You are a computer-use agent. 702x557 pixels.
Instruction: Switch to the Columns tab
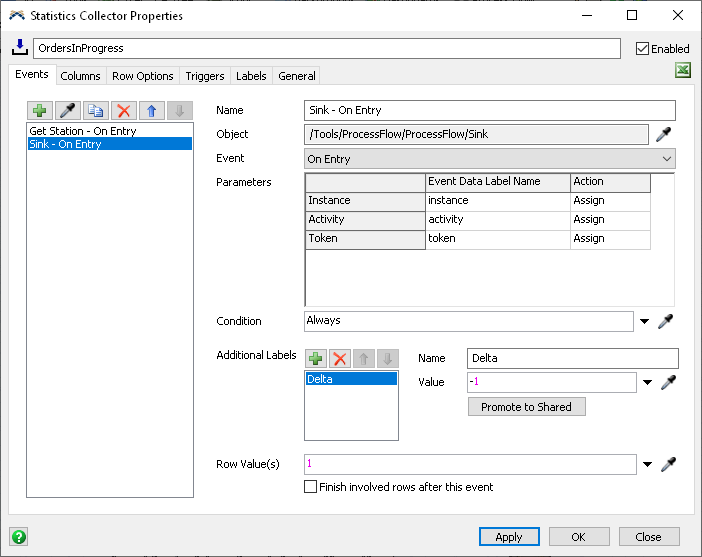pos(80,76)
